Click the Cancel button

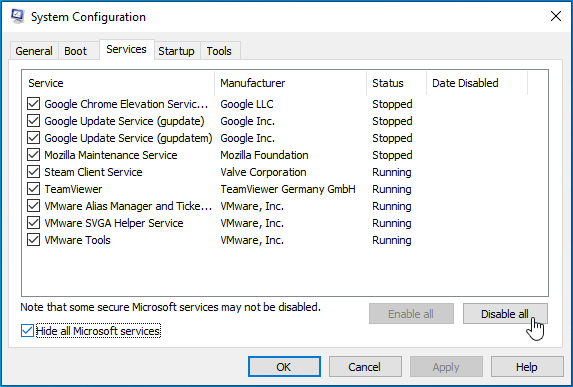[x=365, y=367]
